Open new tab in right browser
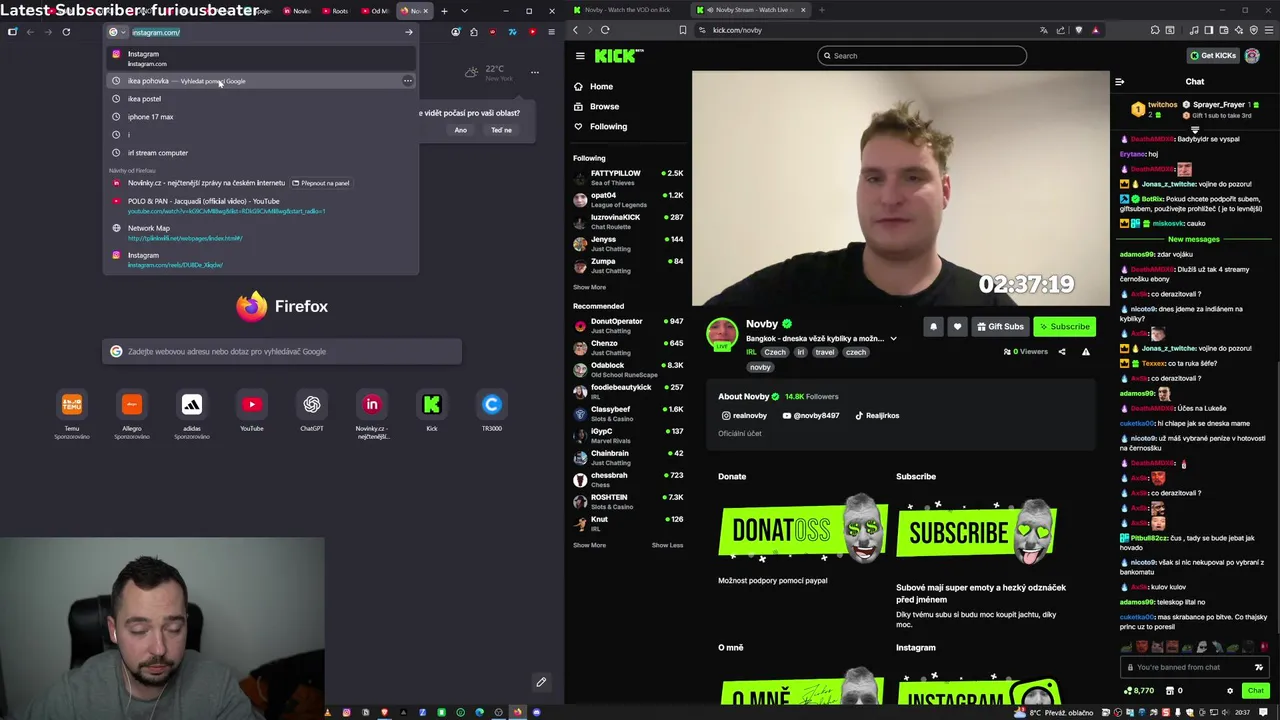This screenshot has height=720, width=1280. point(821,10)
